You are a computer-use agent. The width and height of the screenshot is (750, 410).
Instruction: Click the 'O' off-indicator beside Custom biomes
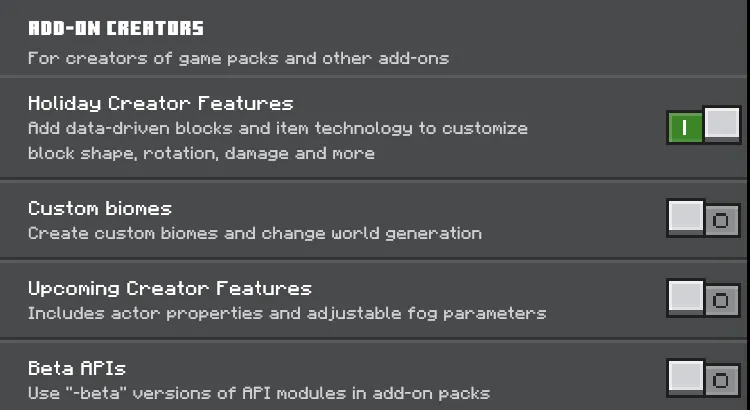(721, 221)
